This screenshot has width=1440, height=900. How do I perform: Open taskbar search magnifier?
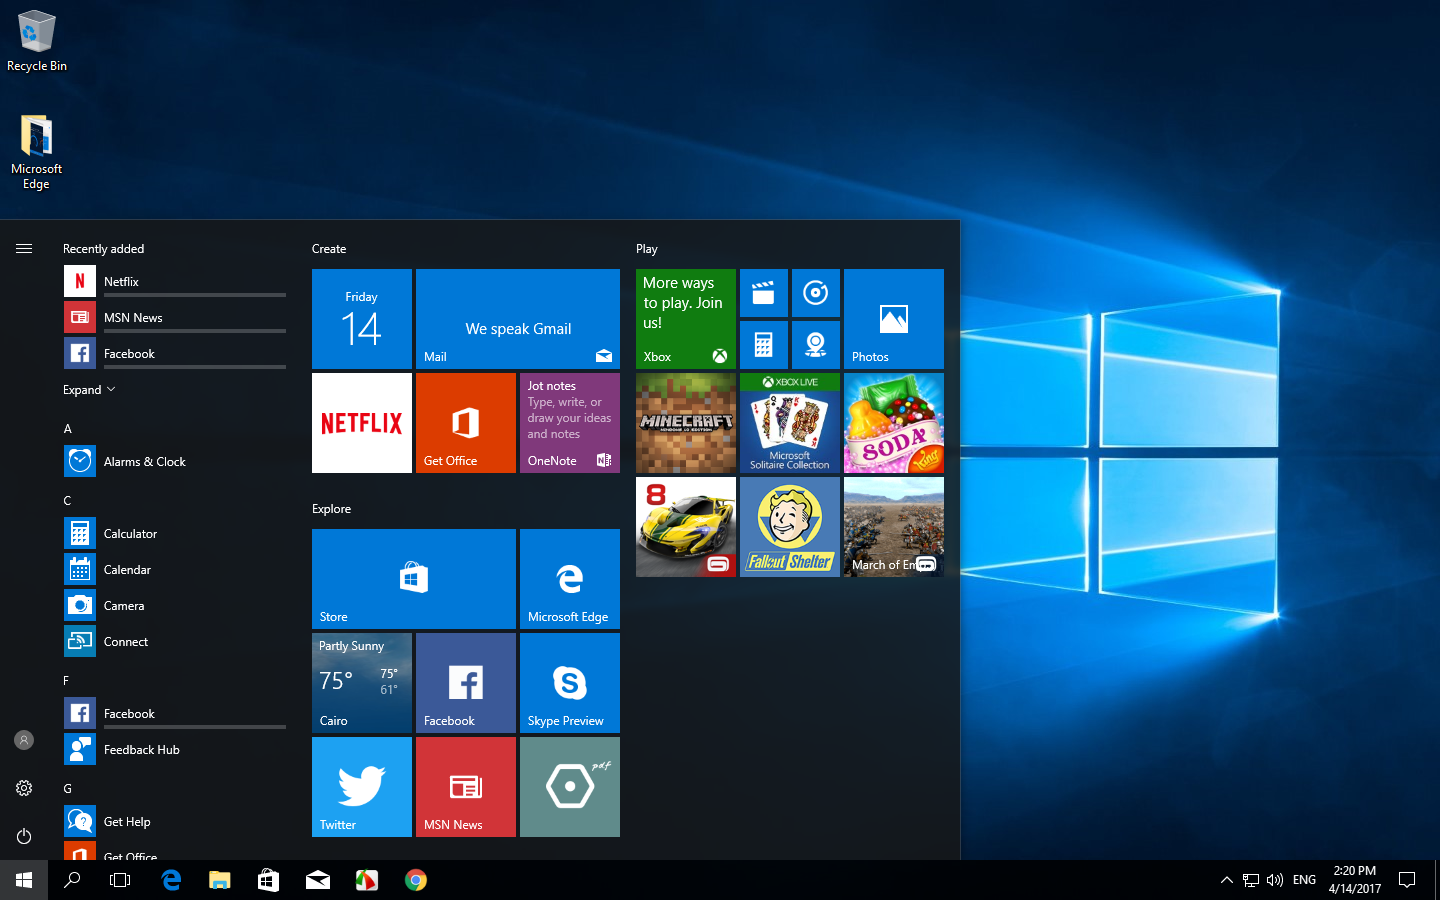point(72,880)
